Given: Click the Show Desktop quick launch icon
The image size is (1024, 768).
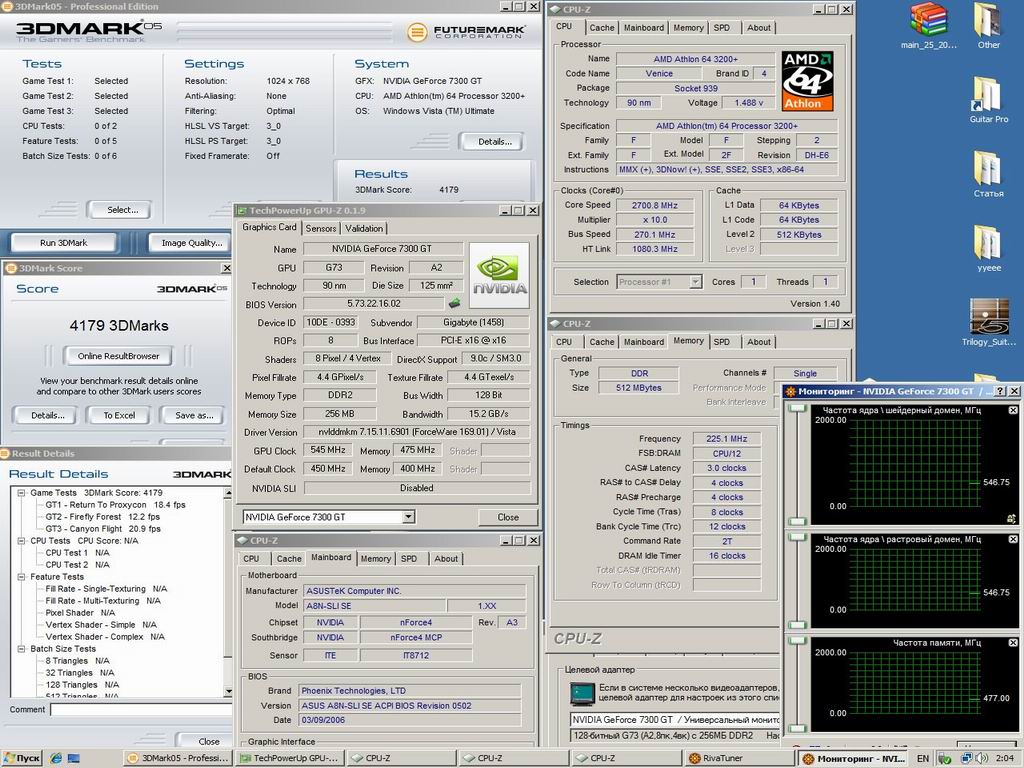Looking at the screenshot, I should 74,758.
